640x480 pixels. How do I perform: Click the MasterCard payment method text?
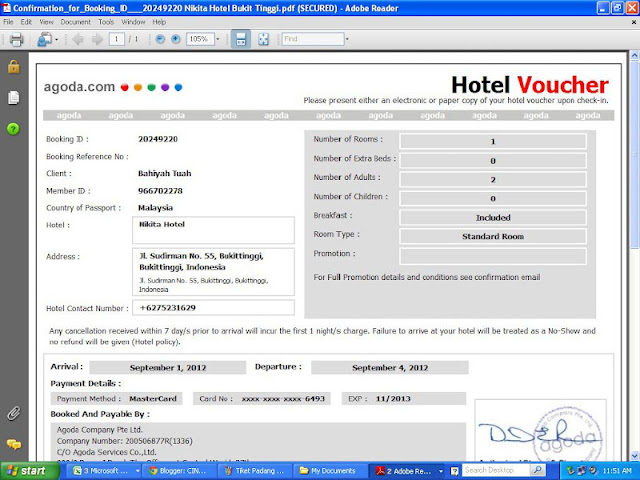pos(153,399)
